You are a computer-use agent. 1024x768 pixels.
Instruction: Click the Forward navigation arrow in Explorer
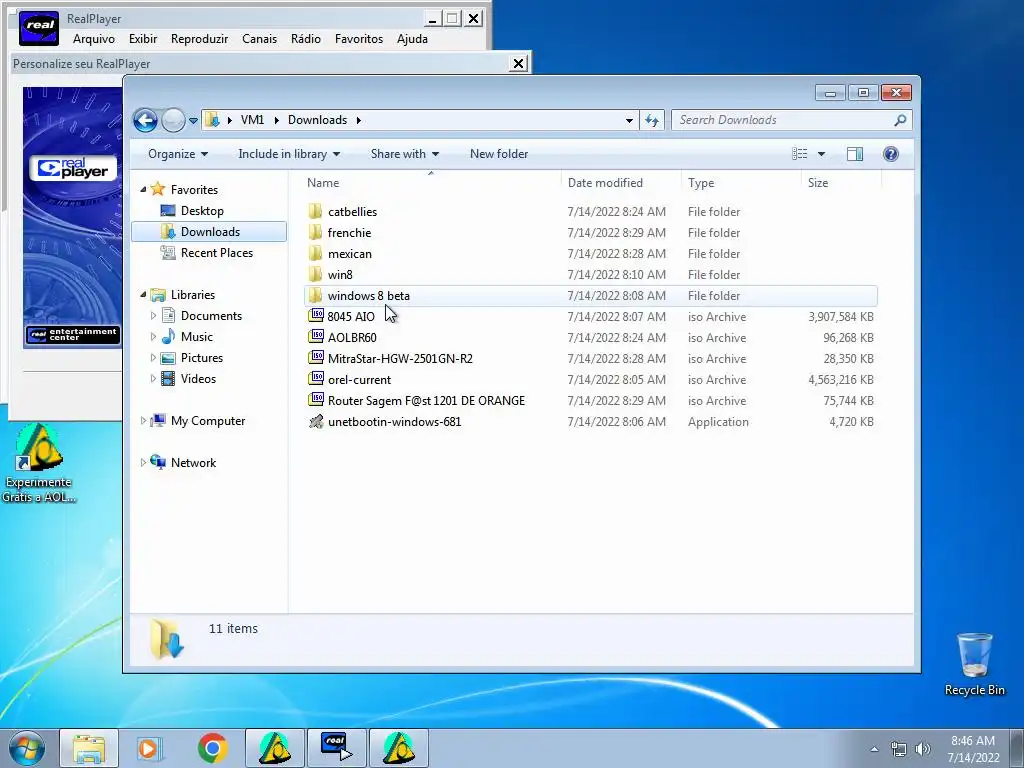click(173, 120)
